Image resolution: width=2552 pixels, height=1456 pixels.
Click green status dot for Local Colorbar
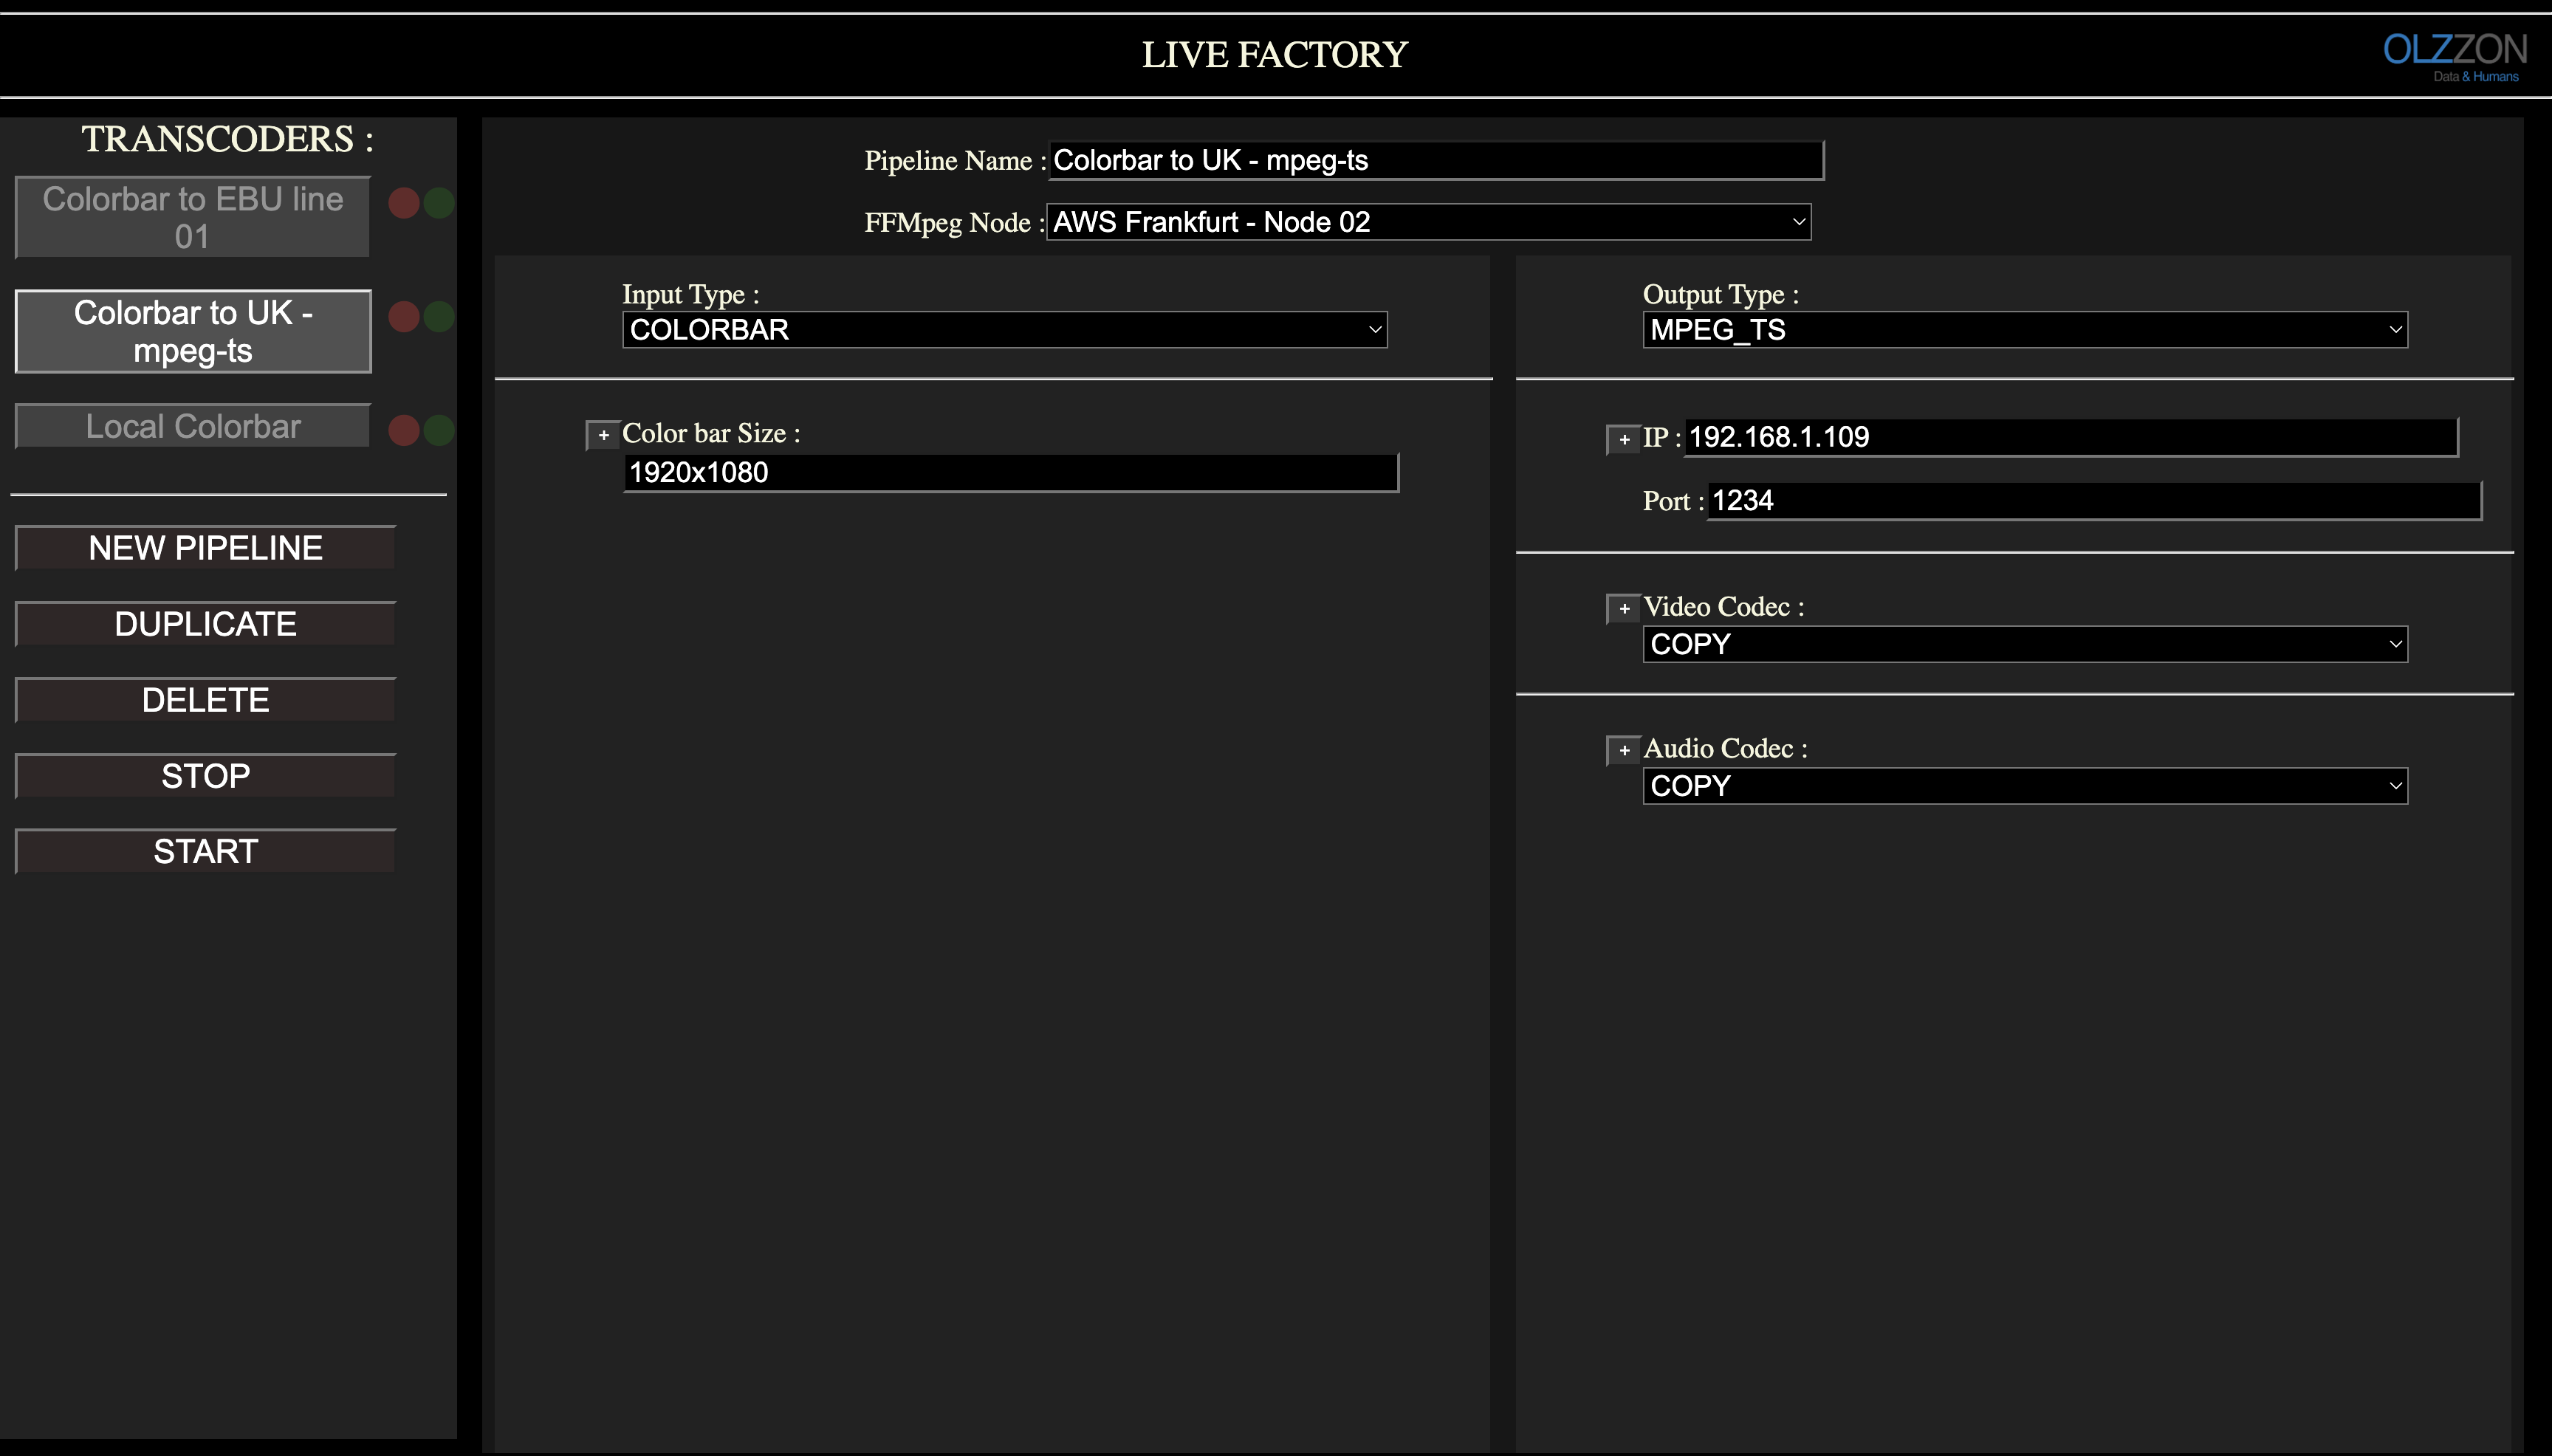click(439, 430)
